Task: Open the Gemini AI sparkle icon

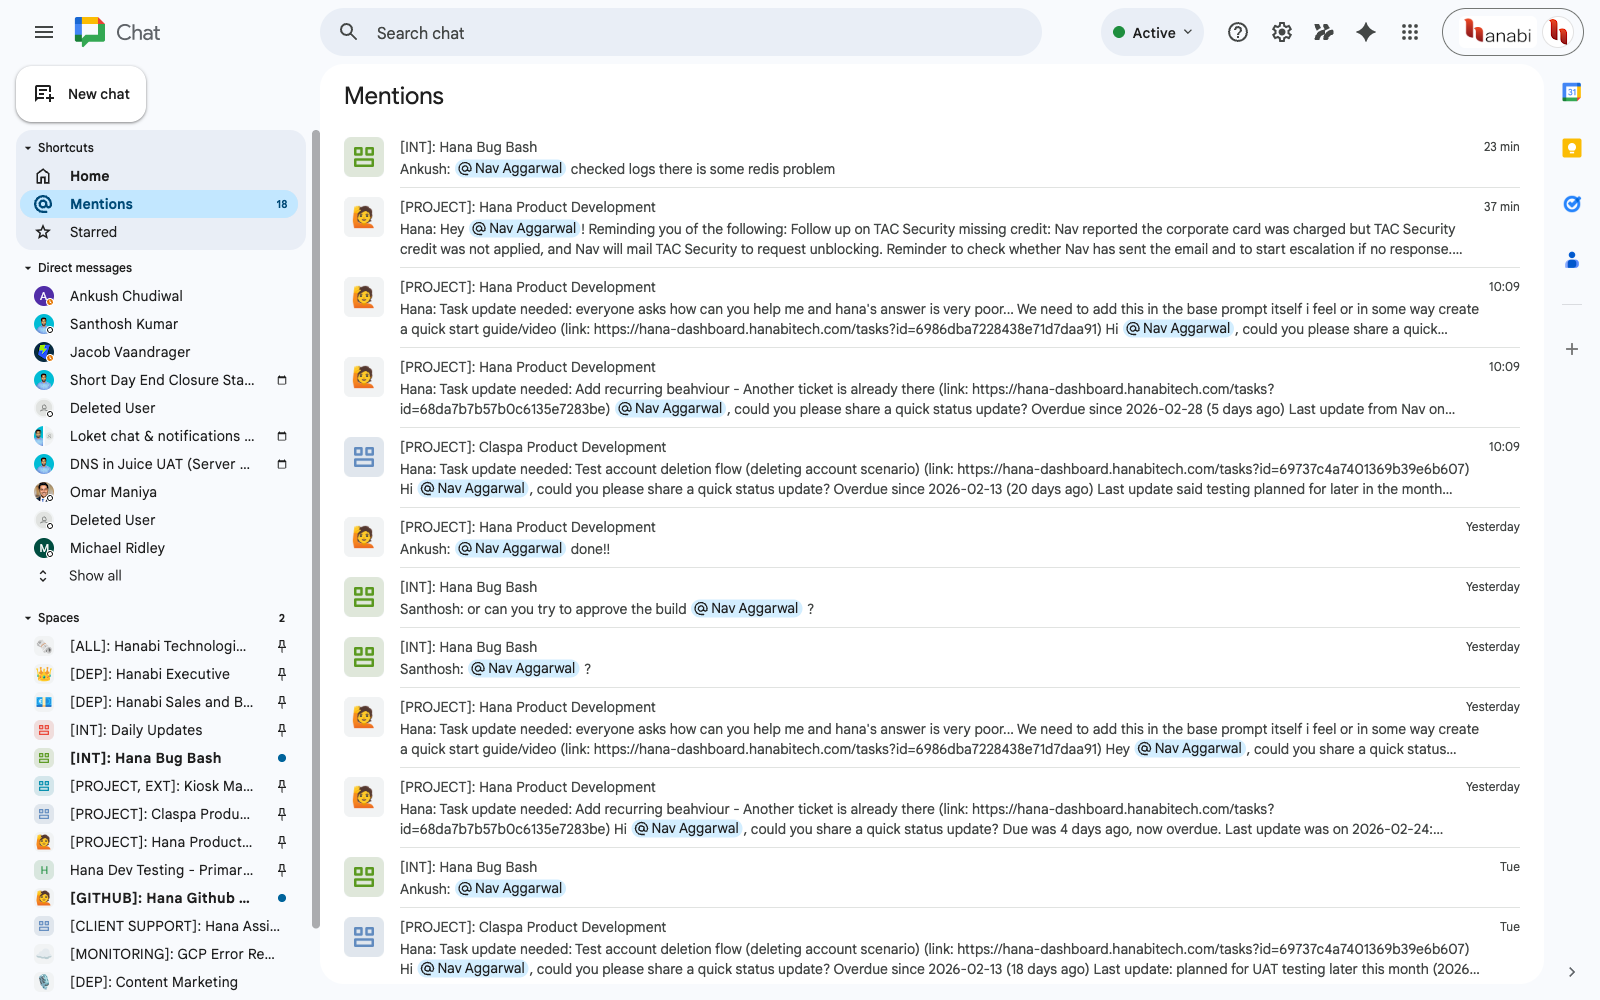Action: (1365, 32)
